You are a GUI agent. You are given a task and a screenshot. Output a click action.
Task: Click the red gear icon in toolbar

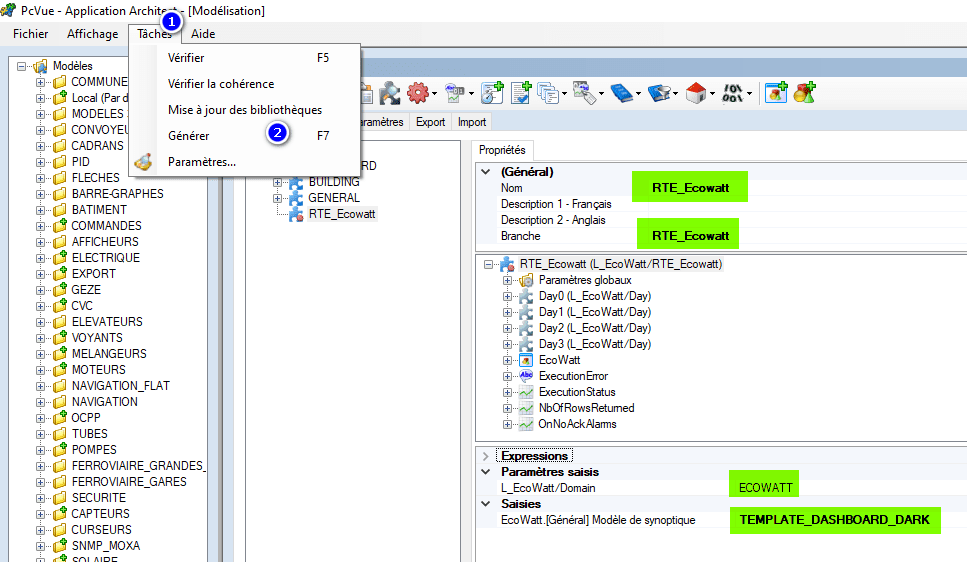[418, 93]
